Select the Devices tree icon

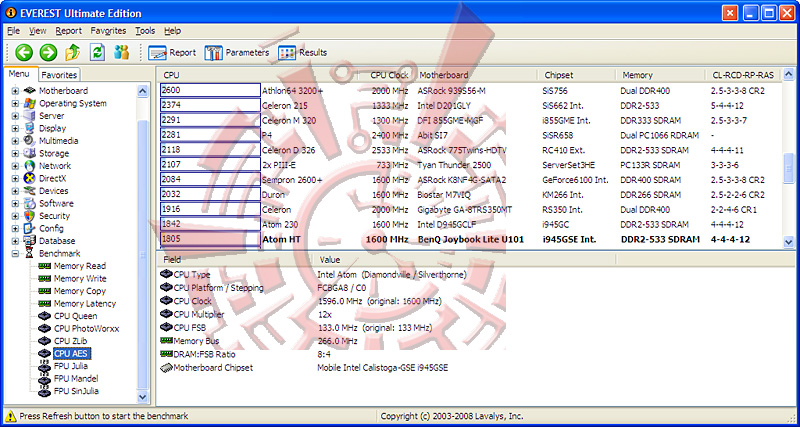pyautogui.click(x=30, y=191)
